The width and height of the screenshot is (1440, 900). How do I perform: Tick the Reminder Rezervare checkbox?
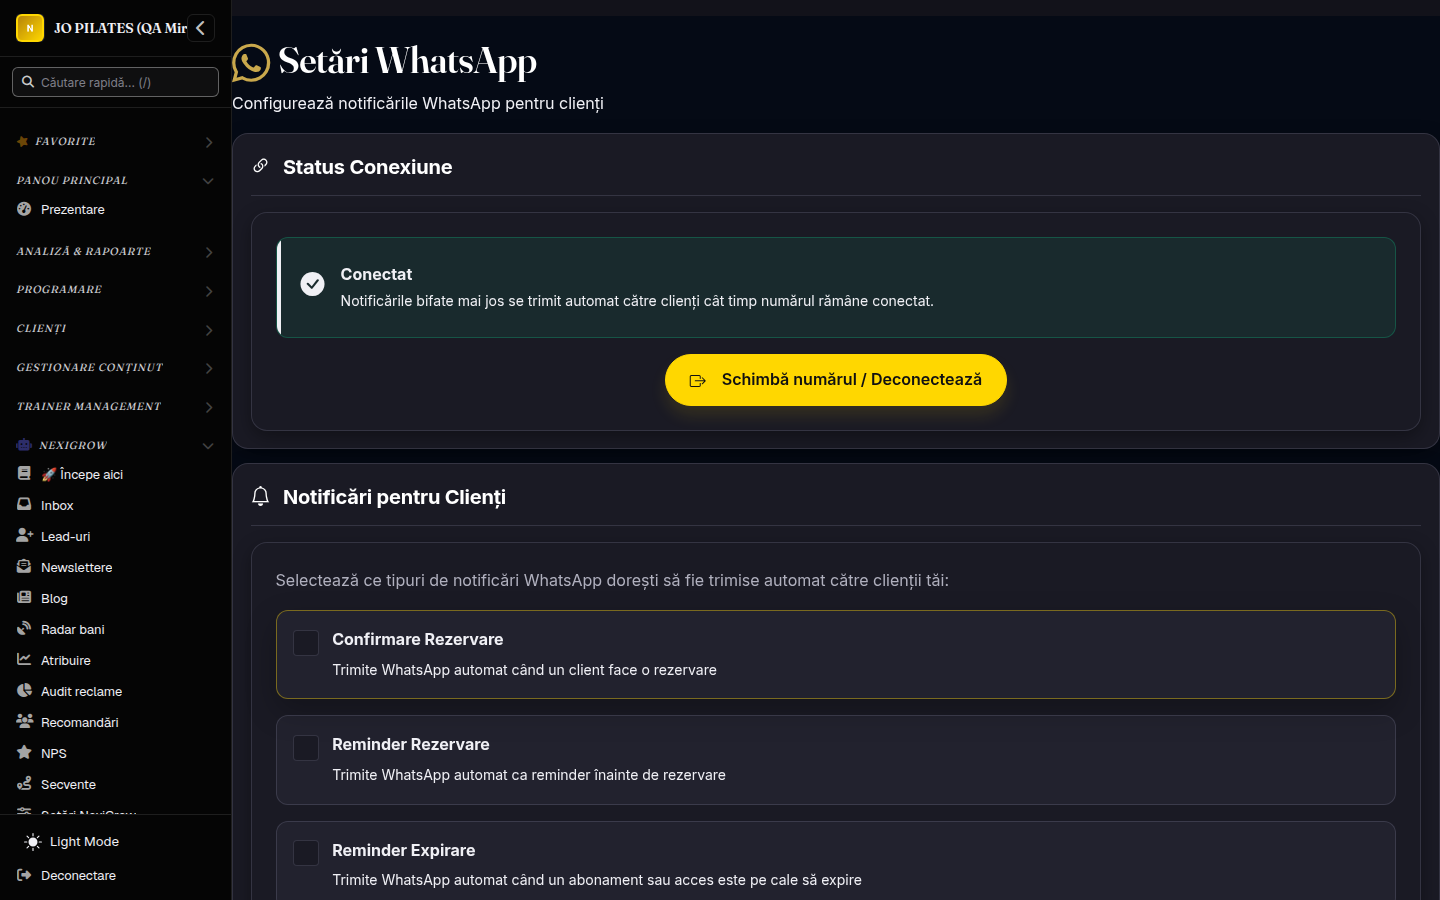(x=306, y=748)
